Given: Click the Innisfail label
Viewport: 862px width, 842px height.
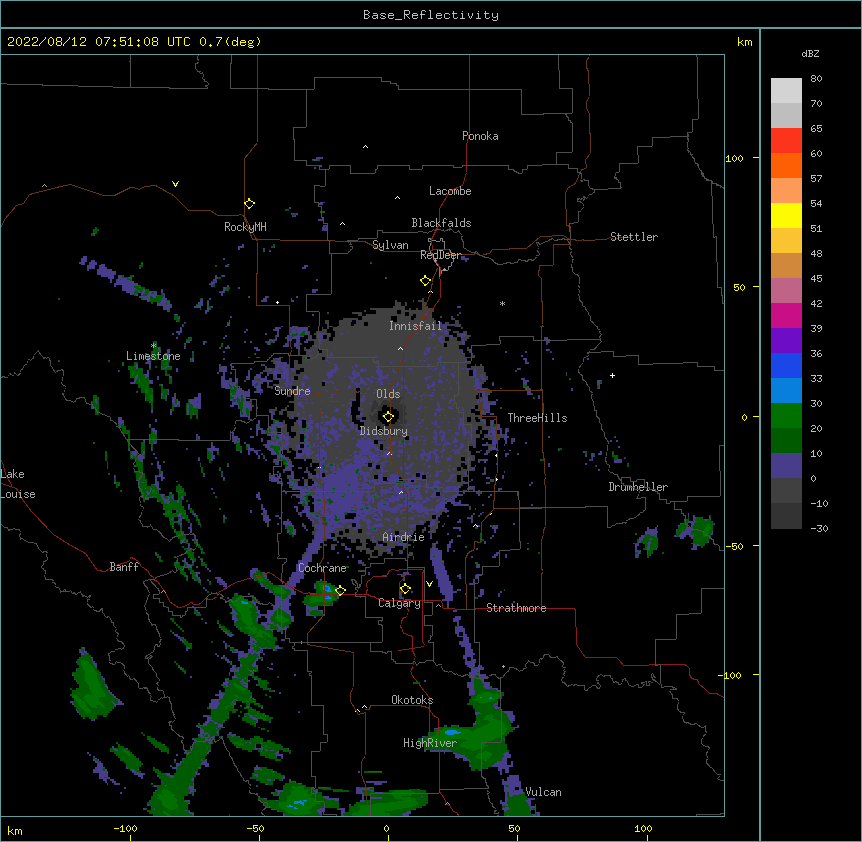Looking at the screenshot, I should tap(416, 326).
